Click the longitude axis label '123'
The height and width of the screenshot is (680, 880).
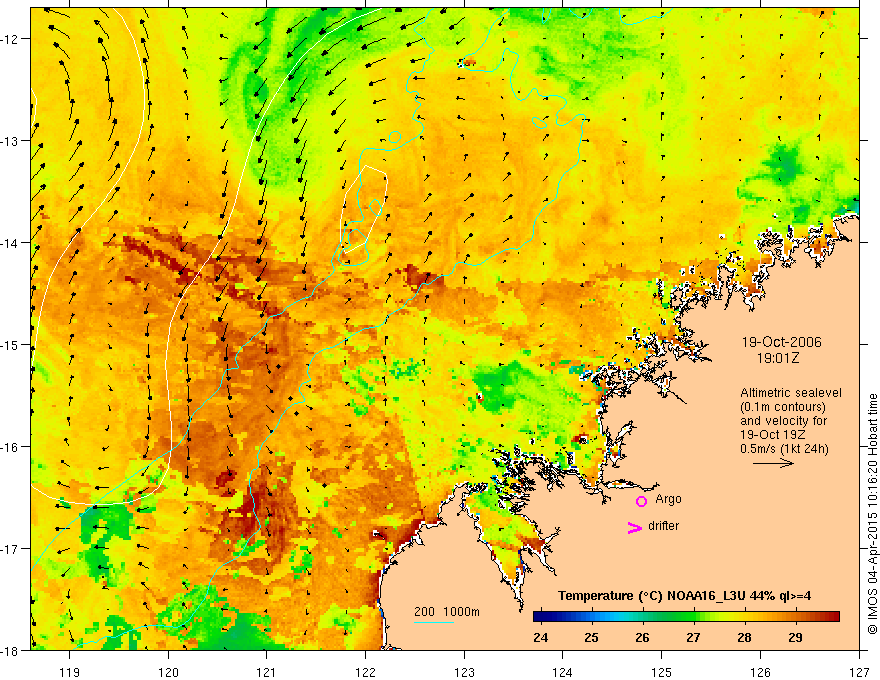tap(464, 672)
